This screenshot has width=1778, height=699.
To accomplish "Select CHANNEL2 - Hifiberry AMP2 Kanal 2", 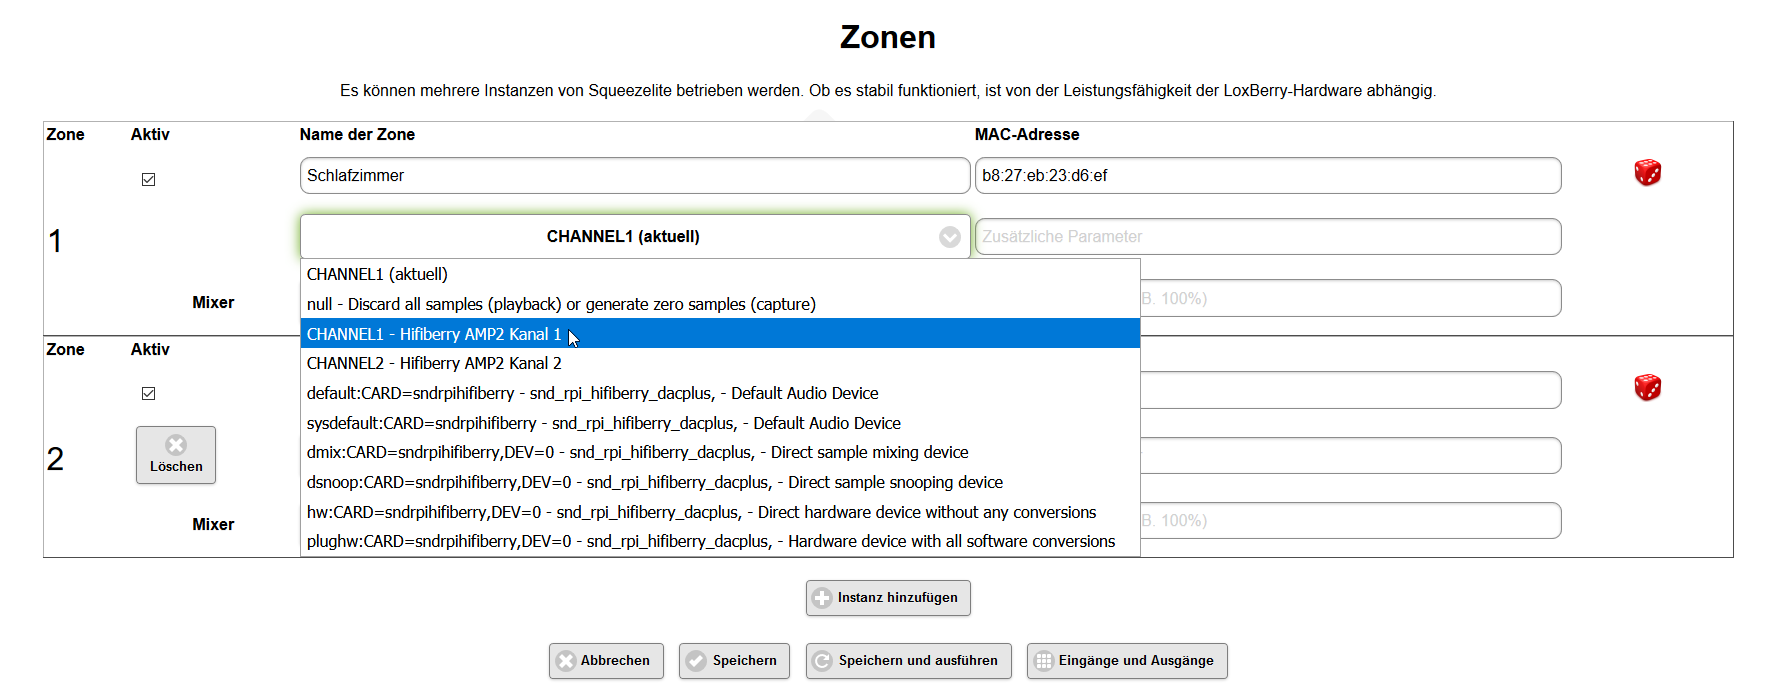I will coord(434,364).
